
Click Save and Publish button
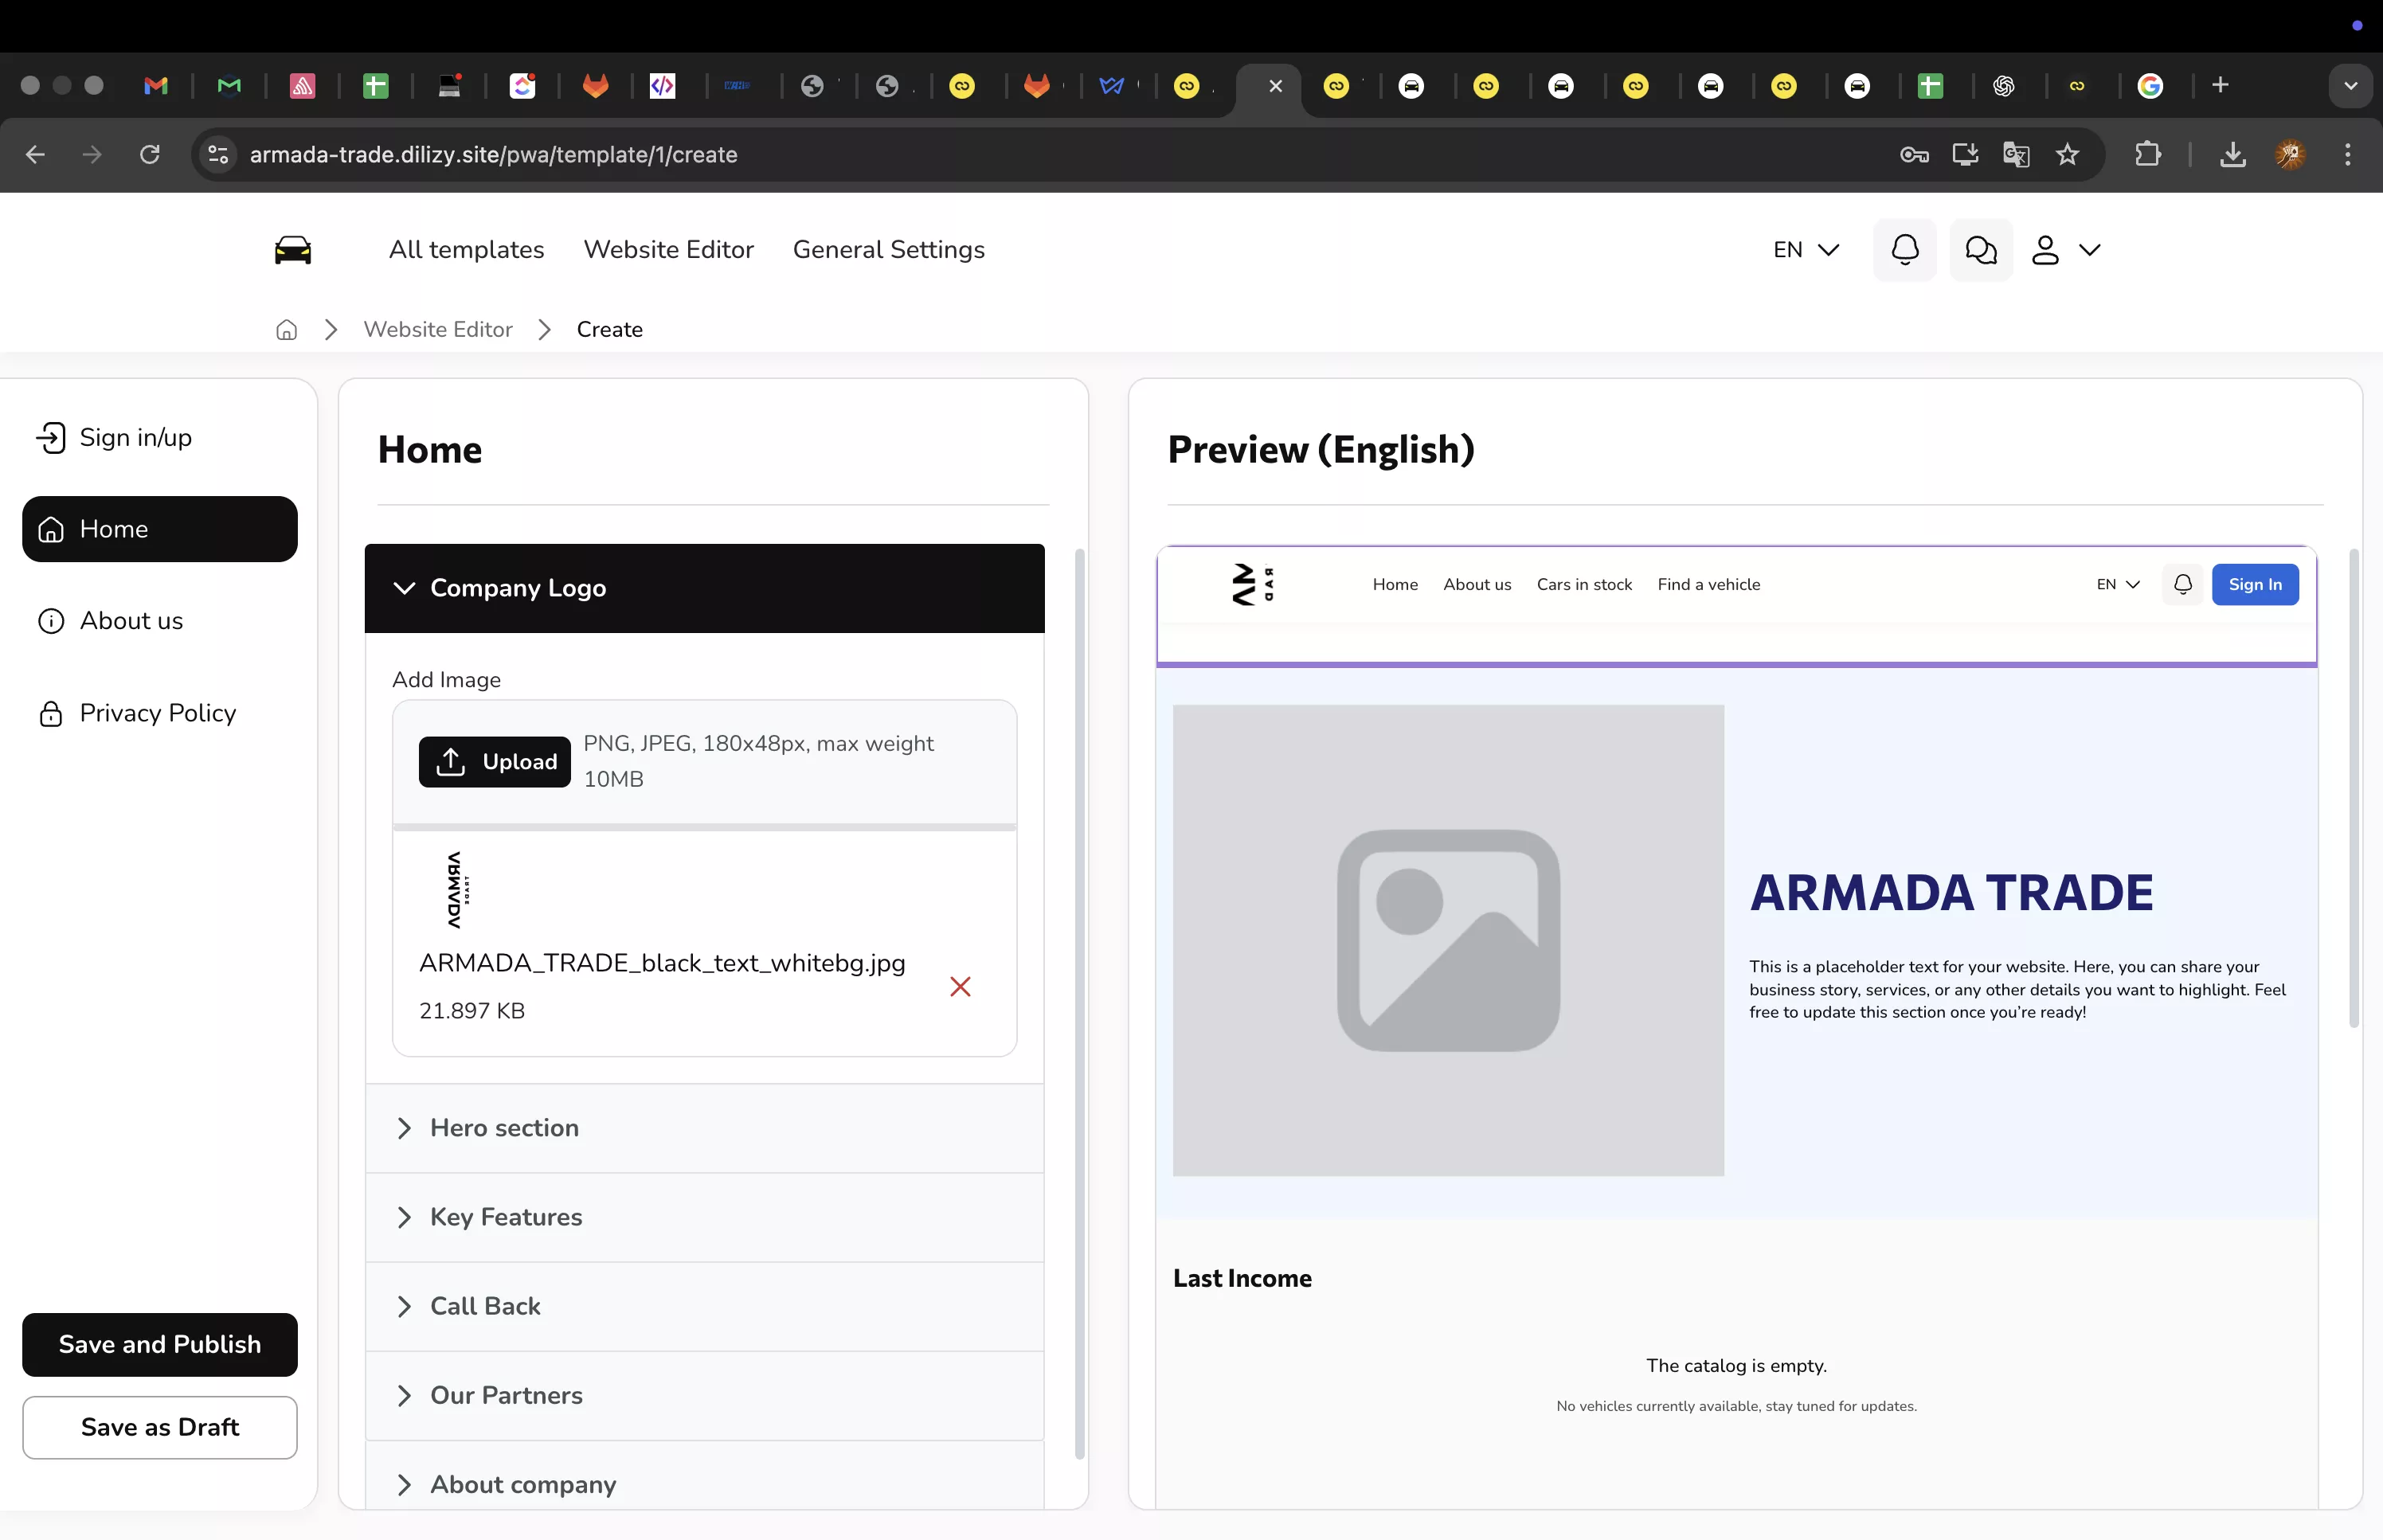tap(160, 1344)
